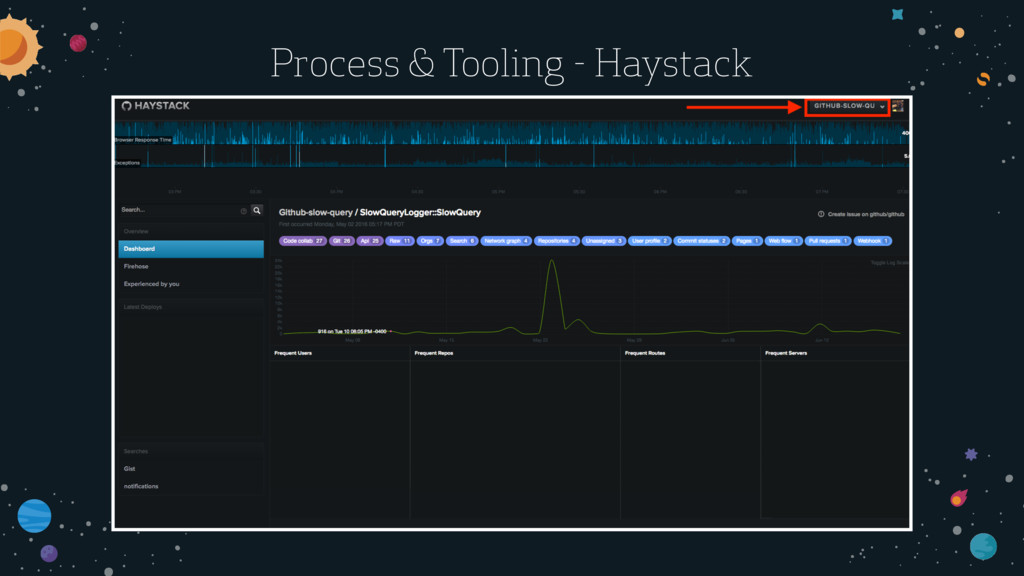Filter by Repositories 4 tag
This screenshot has width=1024, height=576.
pyautogui.click(x=556, y=241)
